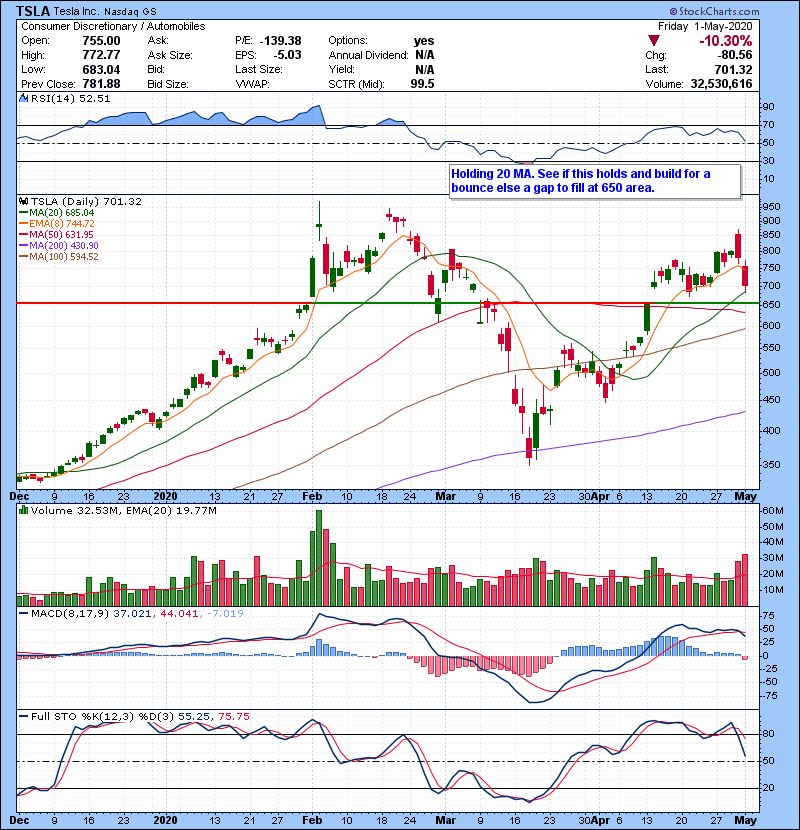800x830 pixels.
Task: Click the Options value 'yes'
Action: 424,41
